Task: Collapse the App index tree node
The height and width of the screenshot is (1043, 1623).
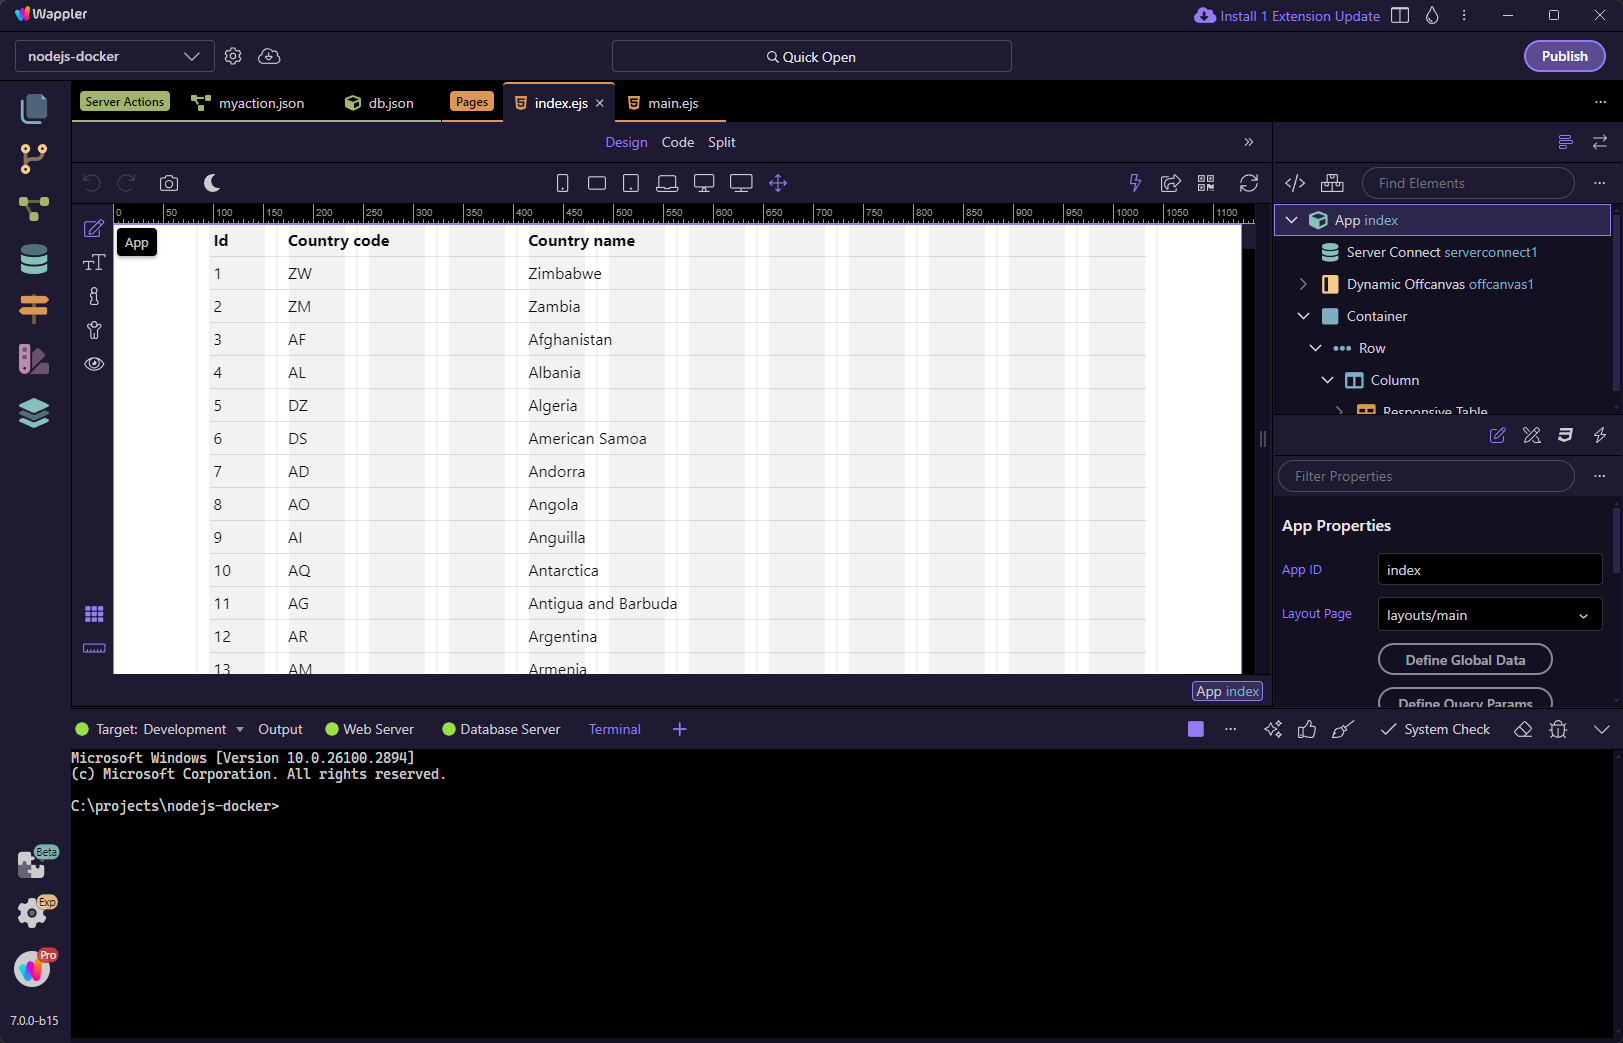Action: [x=1292, y=220]
